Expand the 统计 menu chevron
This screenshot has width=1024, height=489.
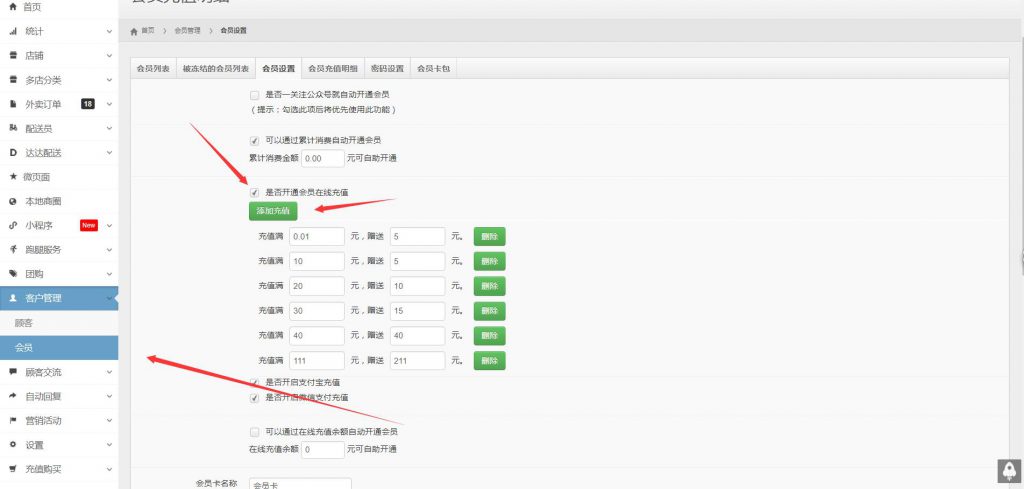109,31
